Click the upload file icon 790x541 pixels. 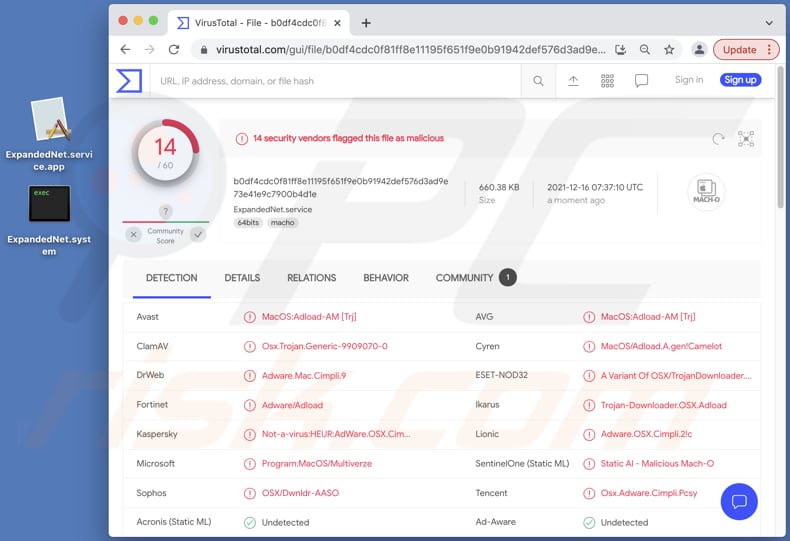[x=573, y=81]
